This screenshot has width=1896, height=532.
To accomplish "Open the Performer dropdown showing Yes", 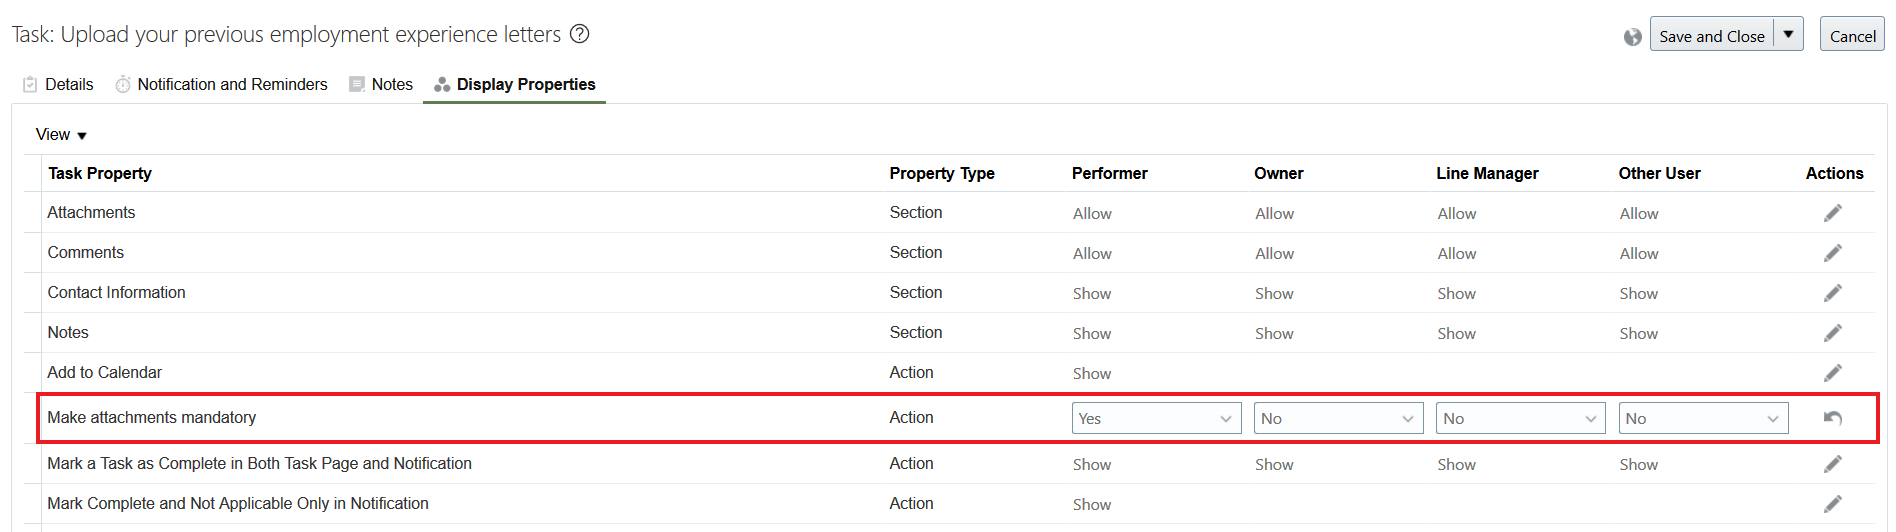I will (x=1156, y=418).
